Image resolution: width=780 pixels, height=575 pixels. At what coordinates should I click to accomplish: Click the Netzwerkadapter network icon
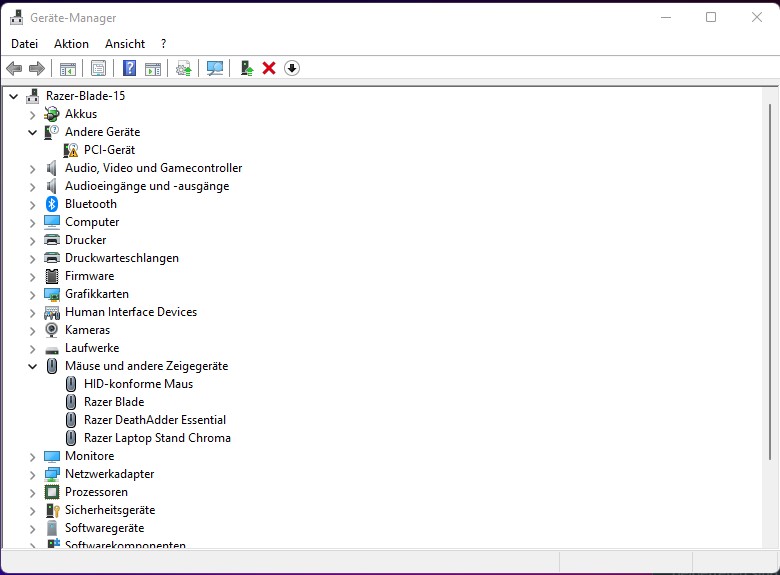(52, 474)
